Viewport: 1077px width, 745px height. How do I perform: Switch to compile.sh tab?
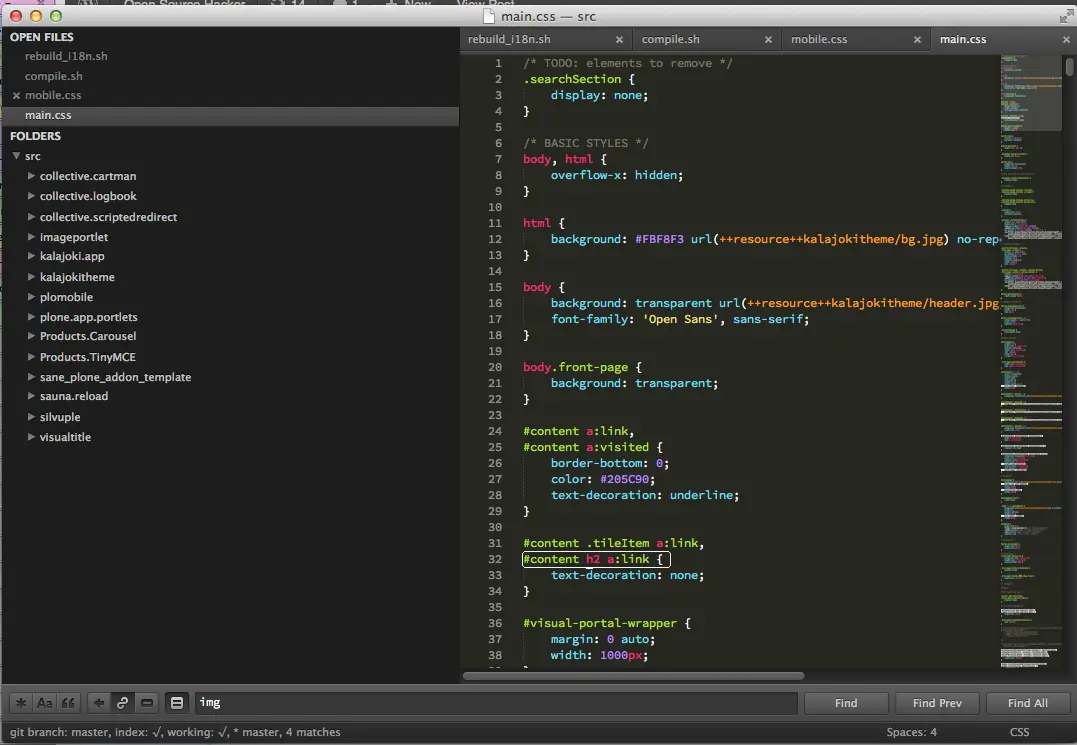coord(670,39)
